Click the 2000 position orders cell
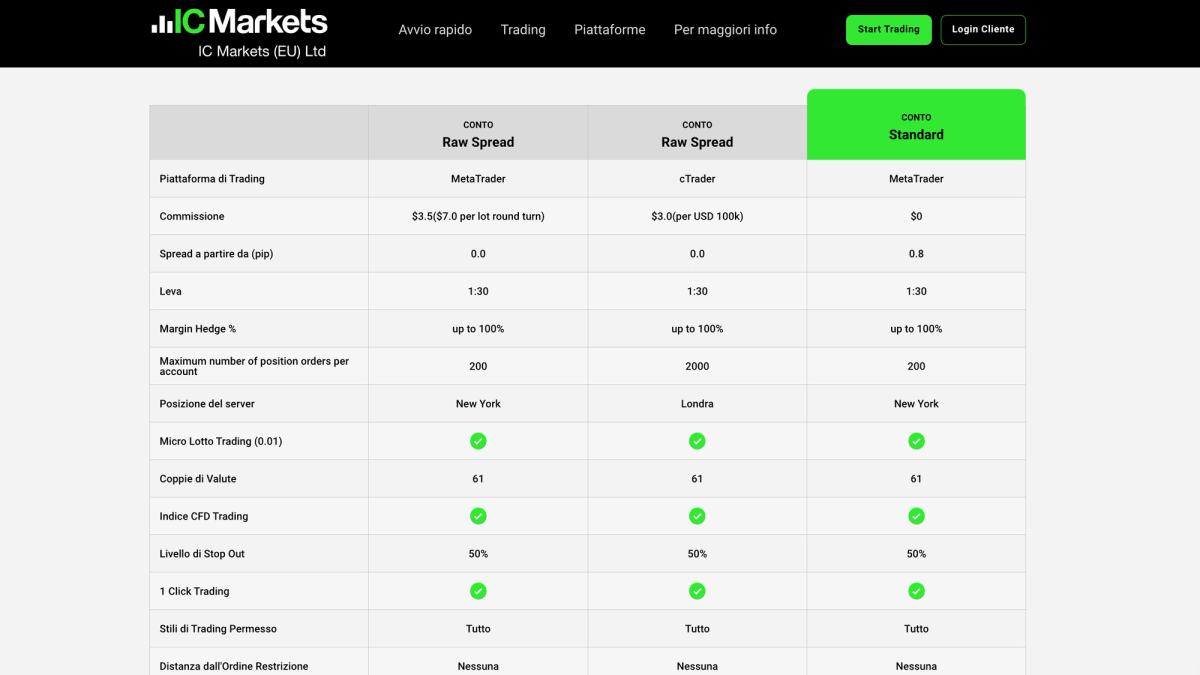1200x675 pixels. [x=697, y=366]
